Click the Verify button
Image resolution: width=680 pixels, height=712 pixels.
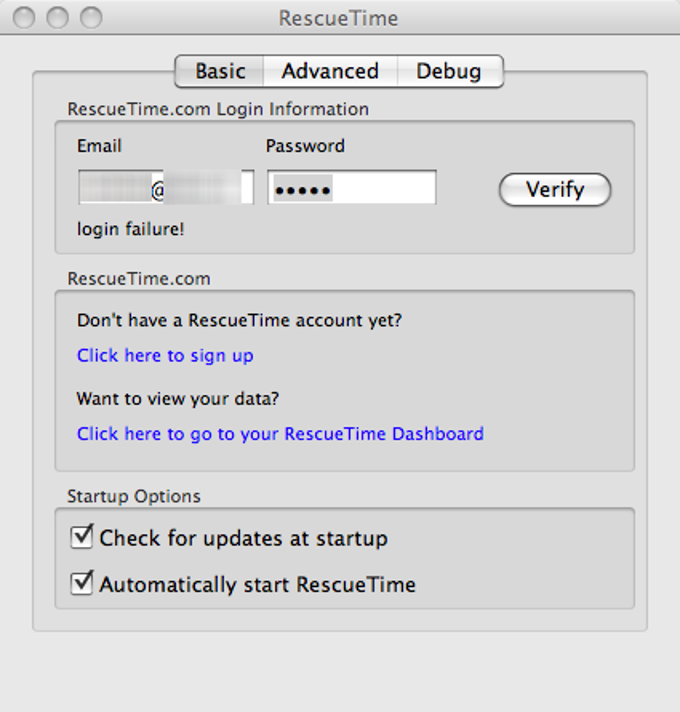click(555, 189)
